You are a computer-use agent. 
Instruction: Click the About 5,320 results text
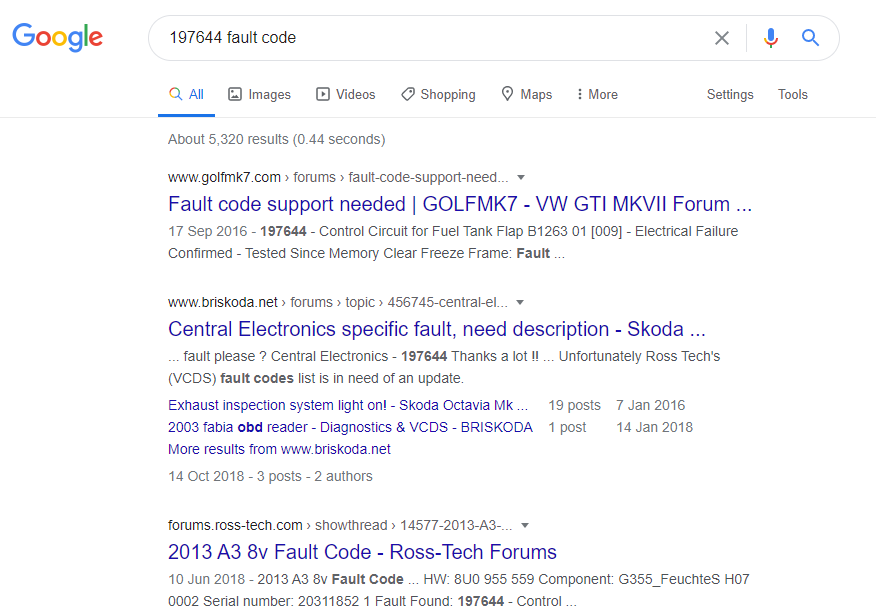click(277, 139)
